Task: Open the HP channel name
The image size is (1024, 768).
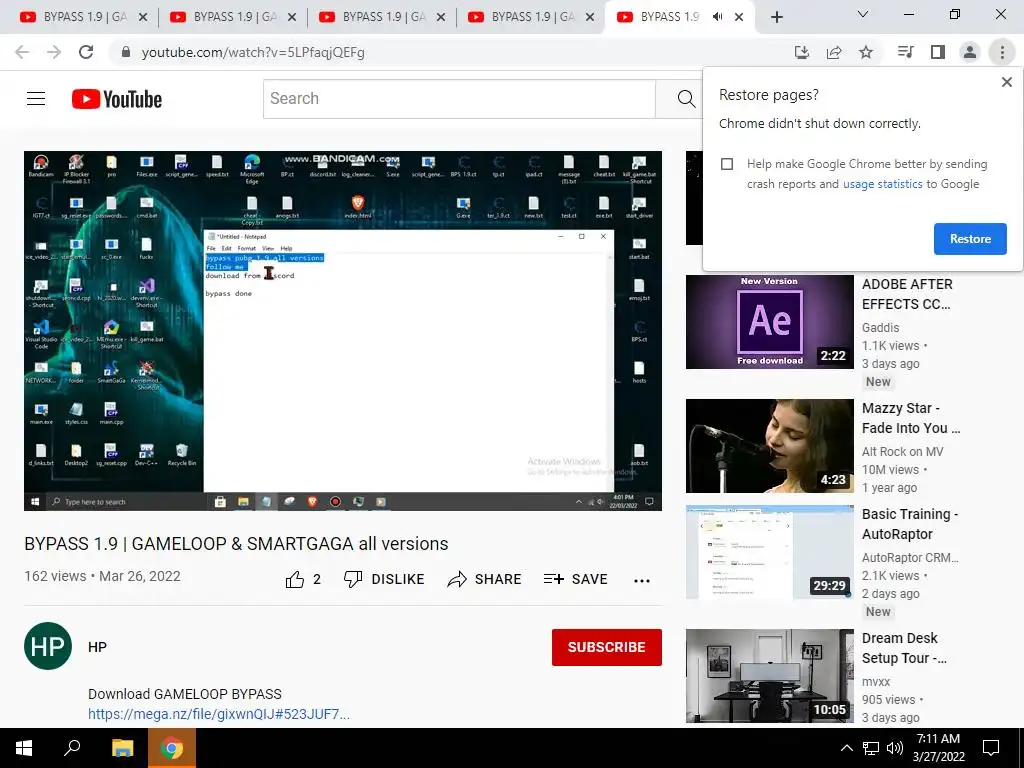Action: click(x=97, y=647)
